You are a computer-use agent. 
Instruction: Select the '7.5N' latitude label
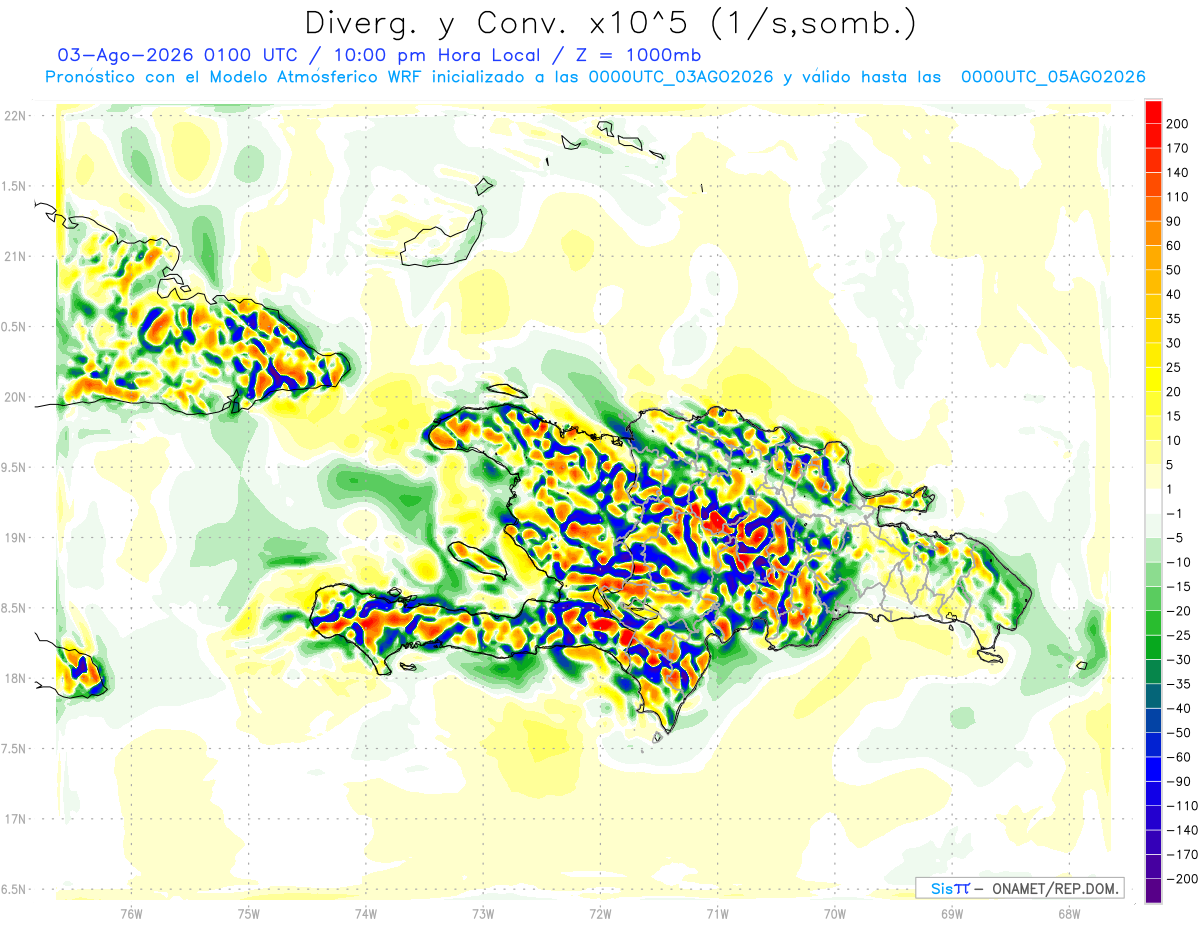pyautogui.click(x=15, y=749)
